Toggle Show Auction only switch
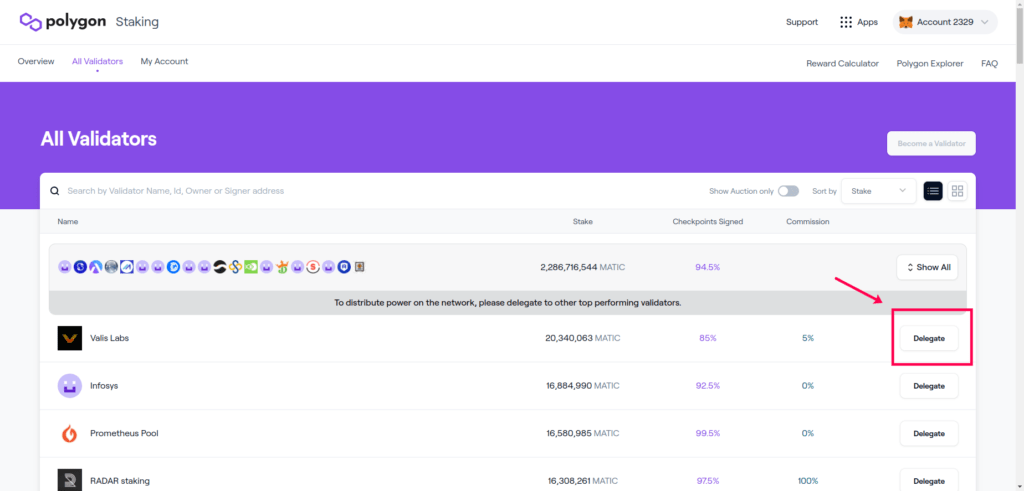This screenshot has width=1024, height=491. click(x=788, y=191)
